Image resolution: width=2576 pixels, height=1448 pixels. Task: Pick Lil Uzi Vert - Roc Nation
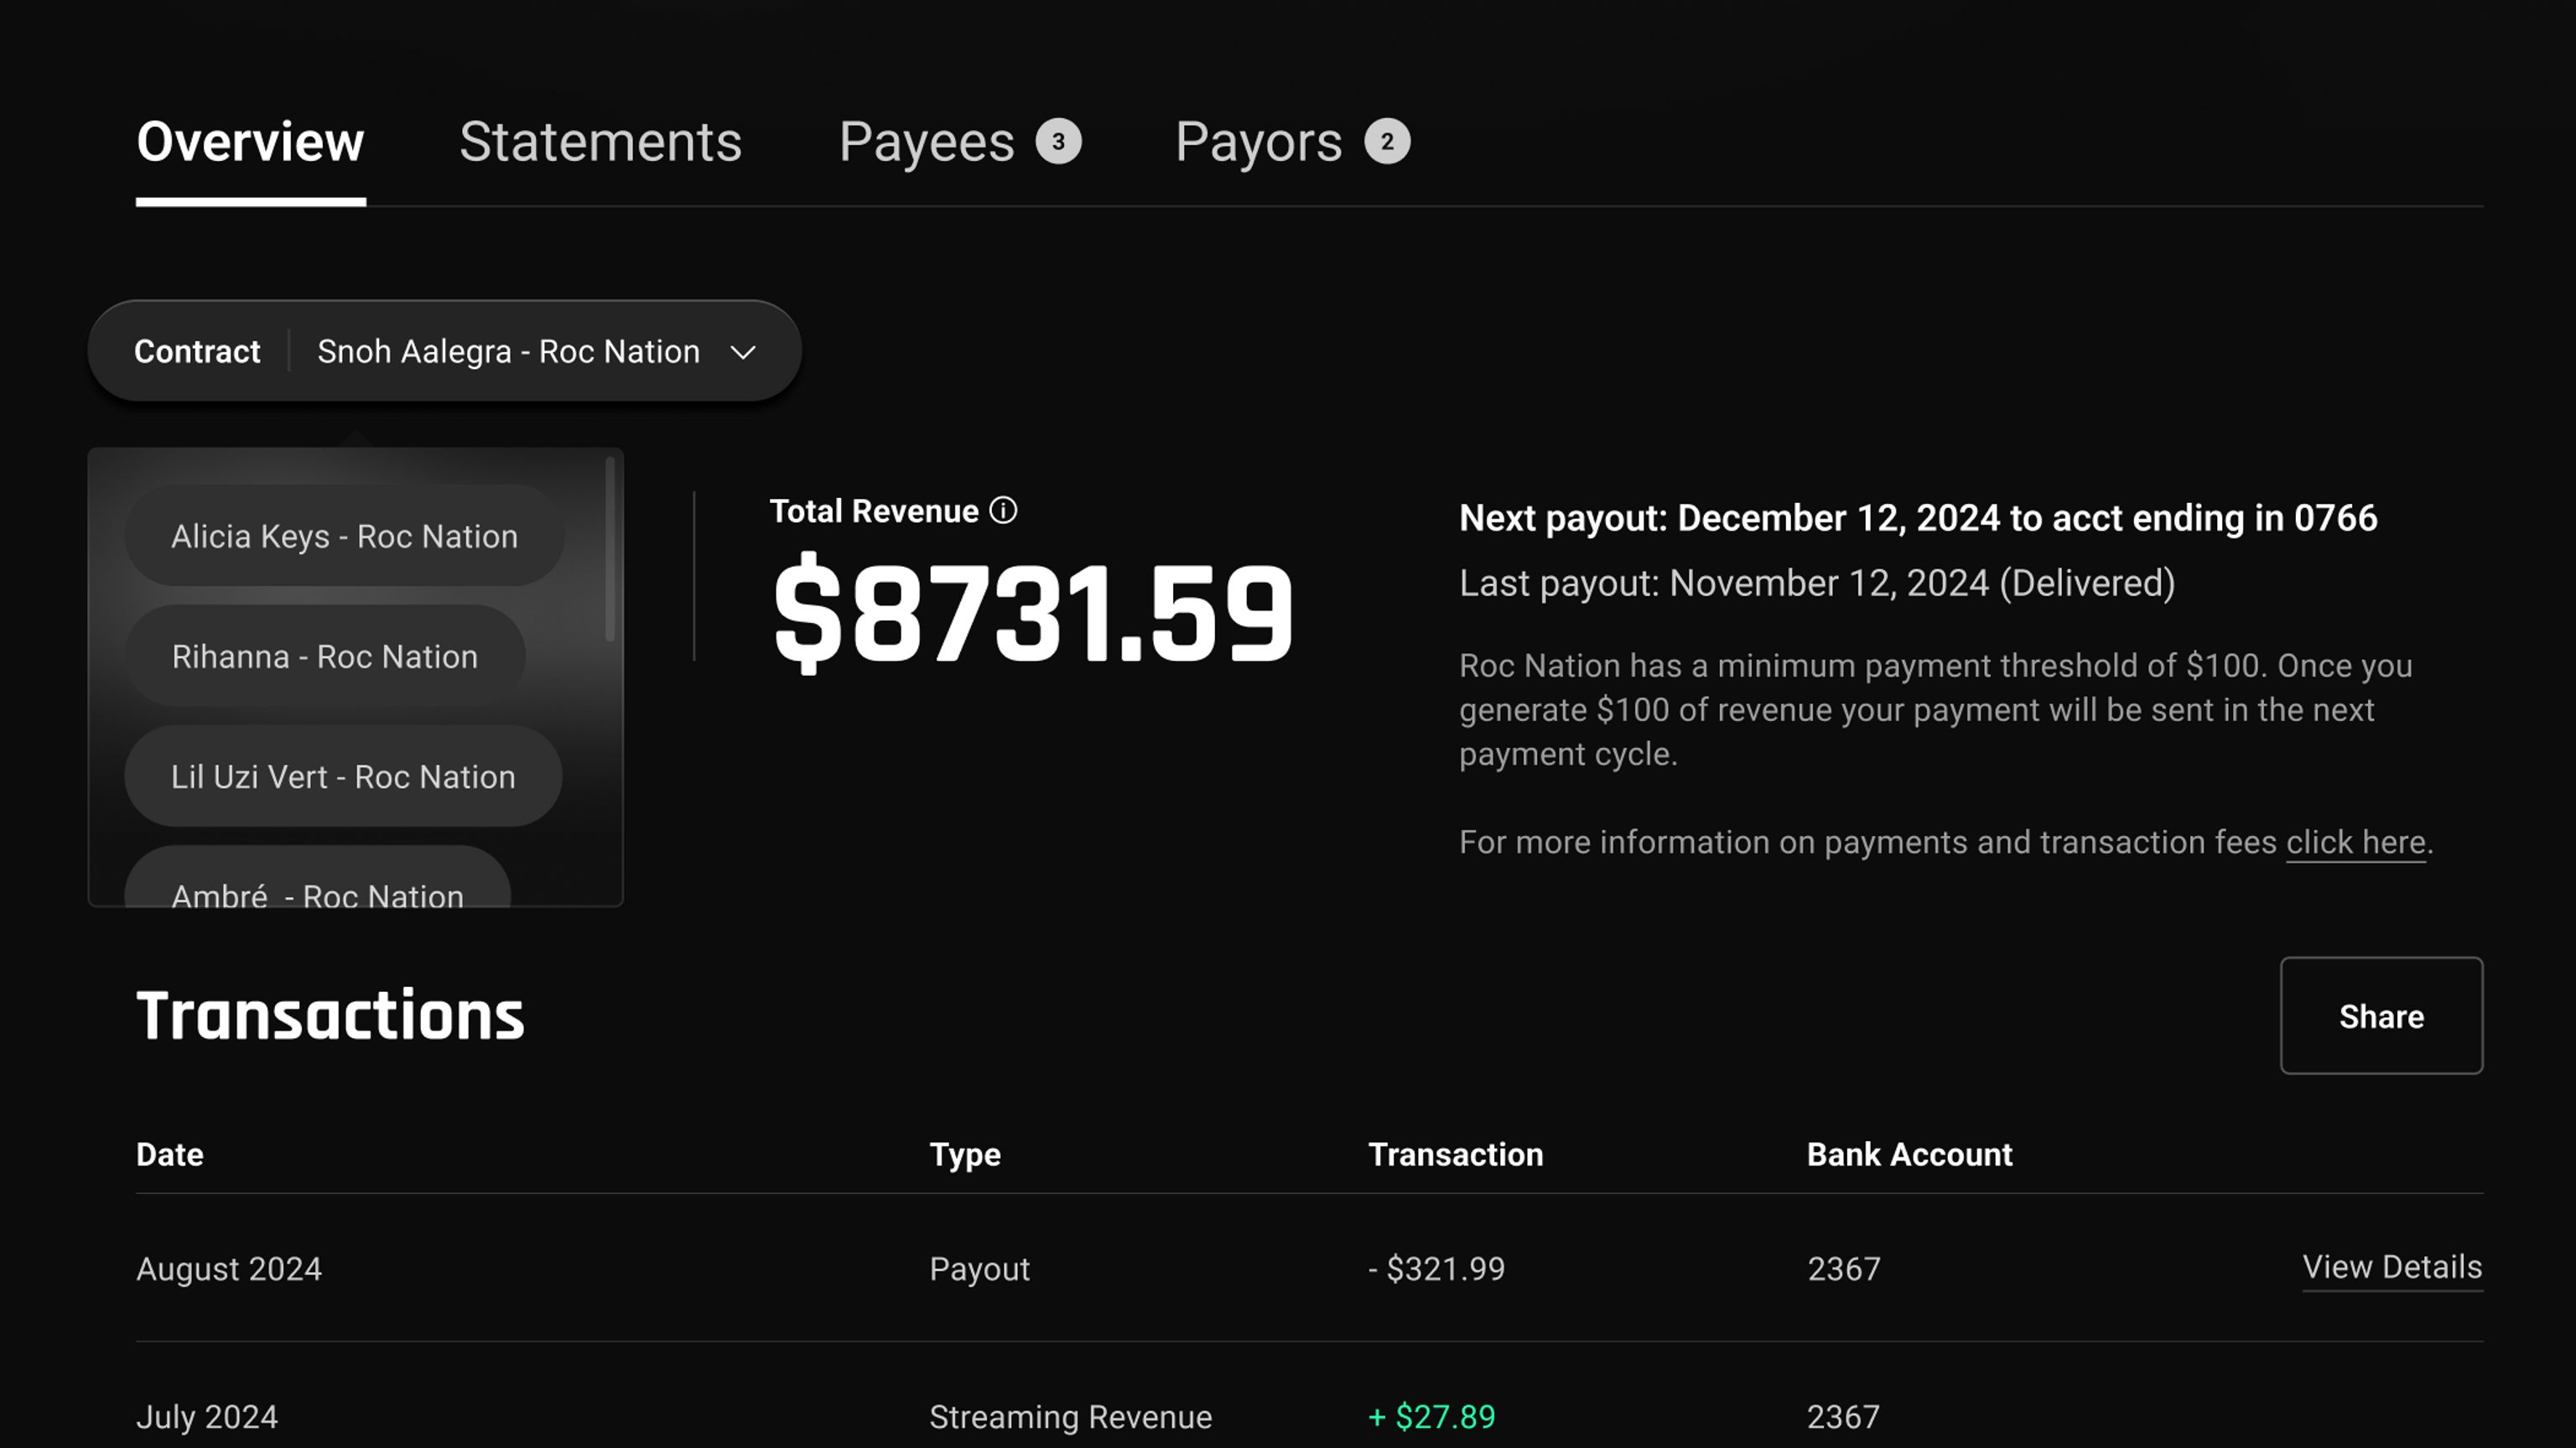click(x=343, y=777)
